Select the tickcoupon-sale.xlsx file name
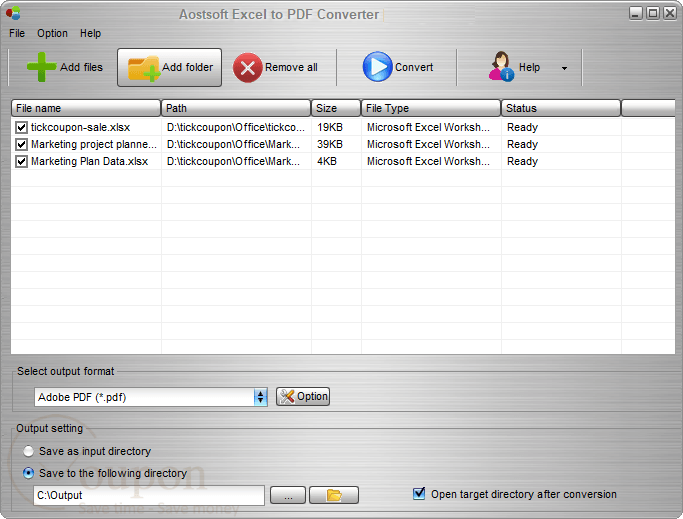Screen dimensions: 683x519 pos(81,127)
